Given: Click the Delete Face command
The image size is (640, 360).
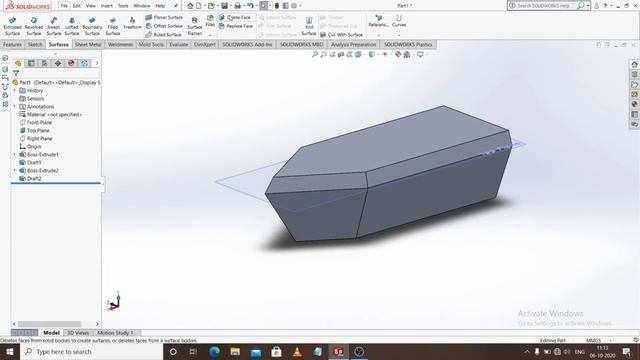Looking at the screenshot, I should coord(235,17).
